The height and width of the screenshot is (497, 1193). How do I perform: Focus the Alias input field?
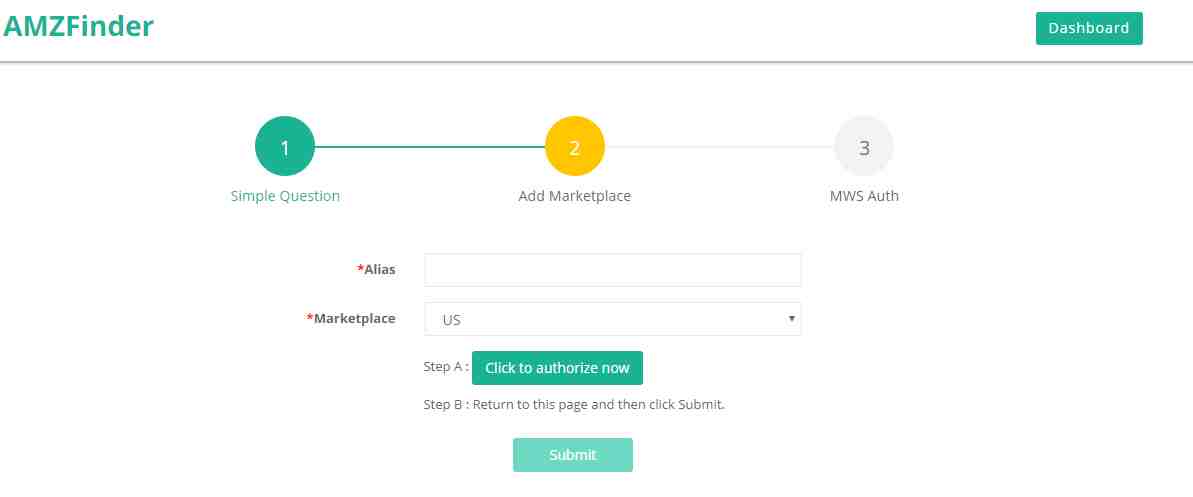pyautogui.click(x=612, y=269)
